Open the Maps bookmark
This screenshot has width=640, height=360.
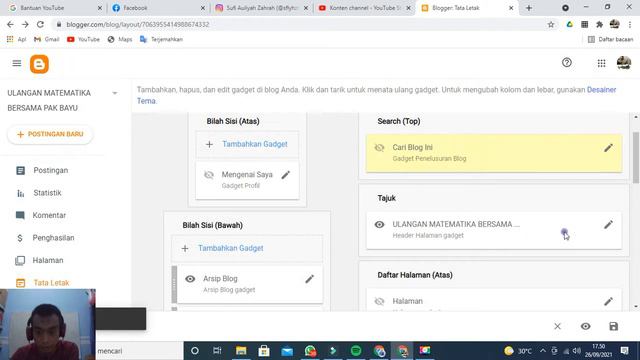[120, 39]
